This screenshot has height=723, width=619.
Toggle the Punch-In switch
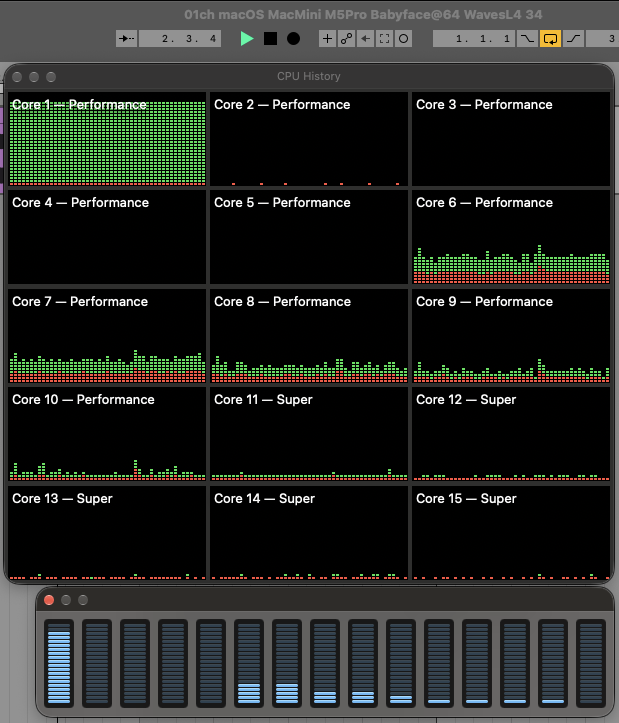point(527,39)
